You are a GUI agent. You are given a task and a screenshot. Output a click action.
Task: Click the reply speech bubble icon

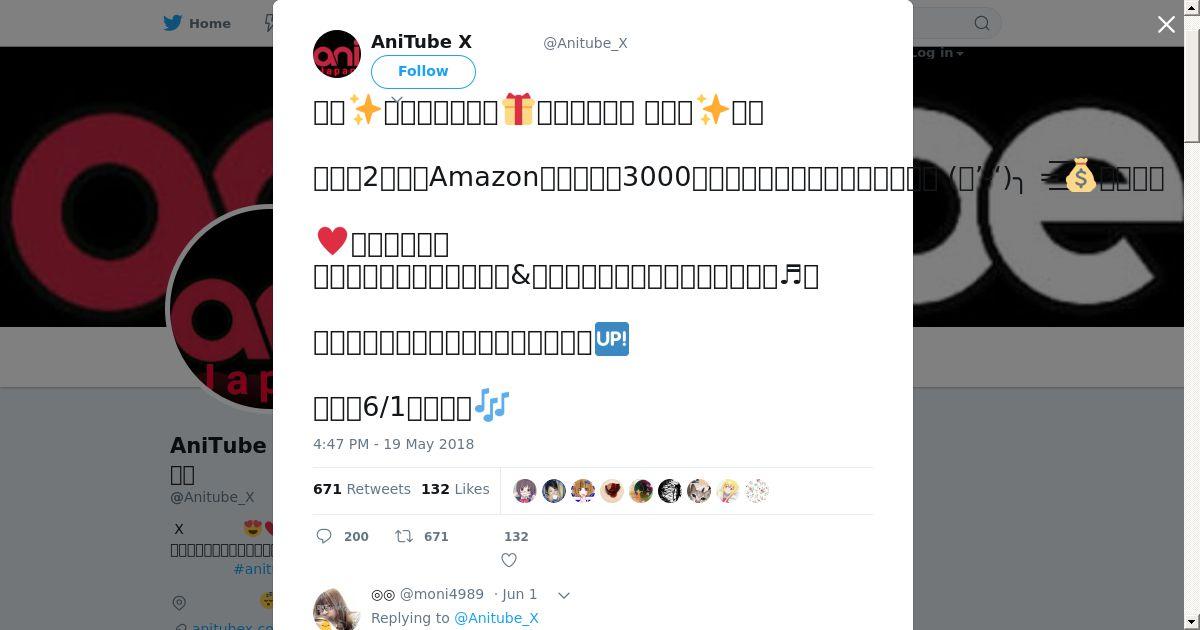point(324,537)
